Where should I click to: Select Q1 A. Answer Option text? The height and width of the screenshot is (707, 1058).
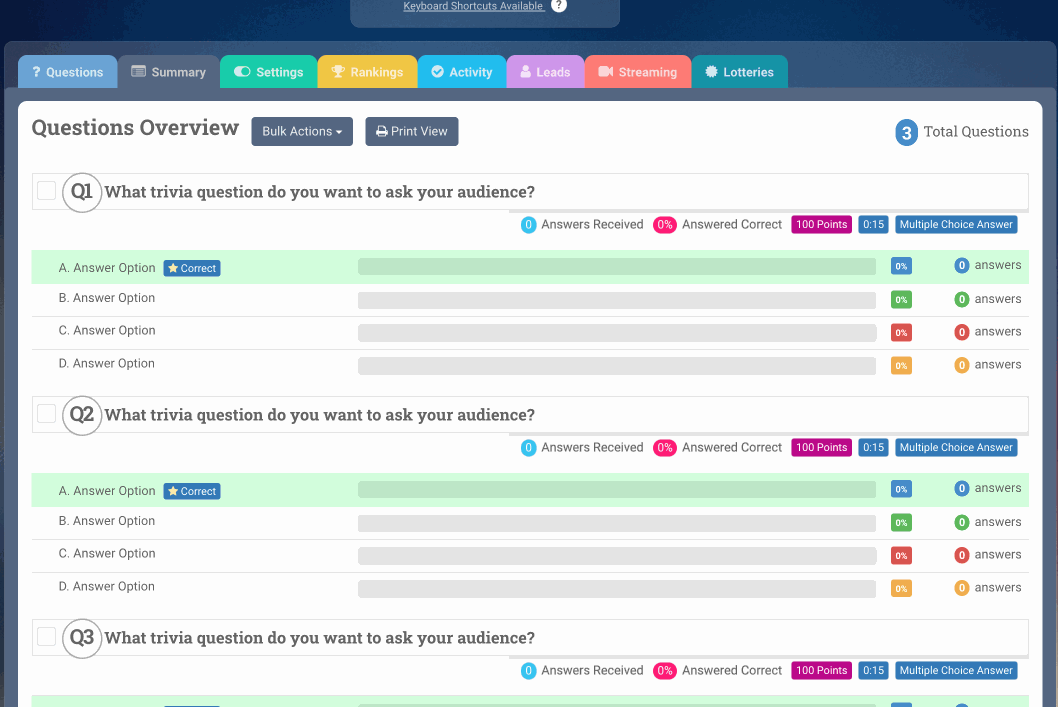(x=107, y=268)
